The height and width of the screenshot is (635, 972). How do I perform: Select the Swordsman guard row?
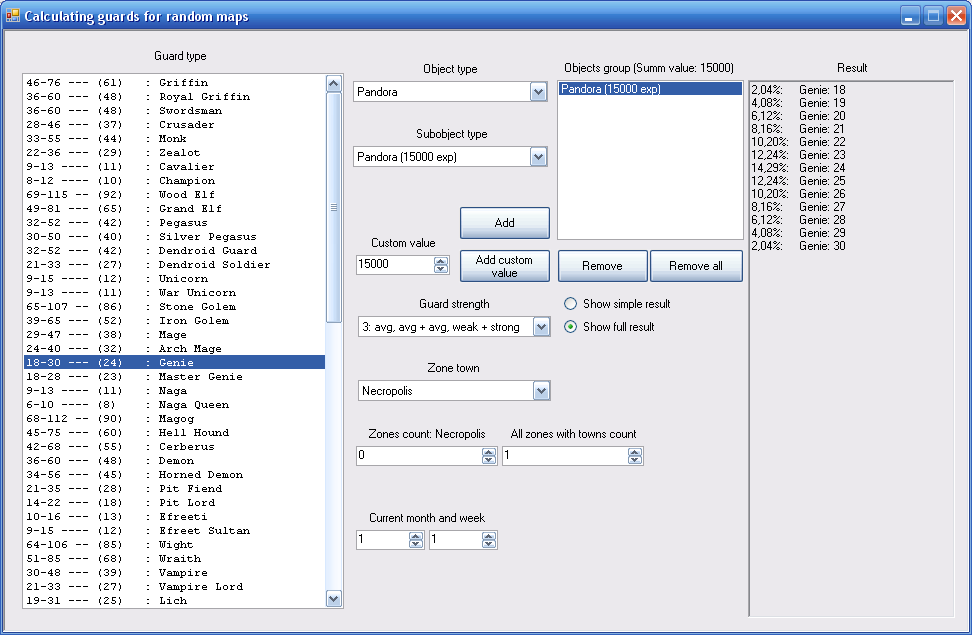(x=174, y=110)
